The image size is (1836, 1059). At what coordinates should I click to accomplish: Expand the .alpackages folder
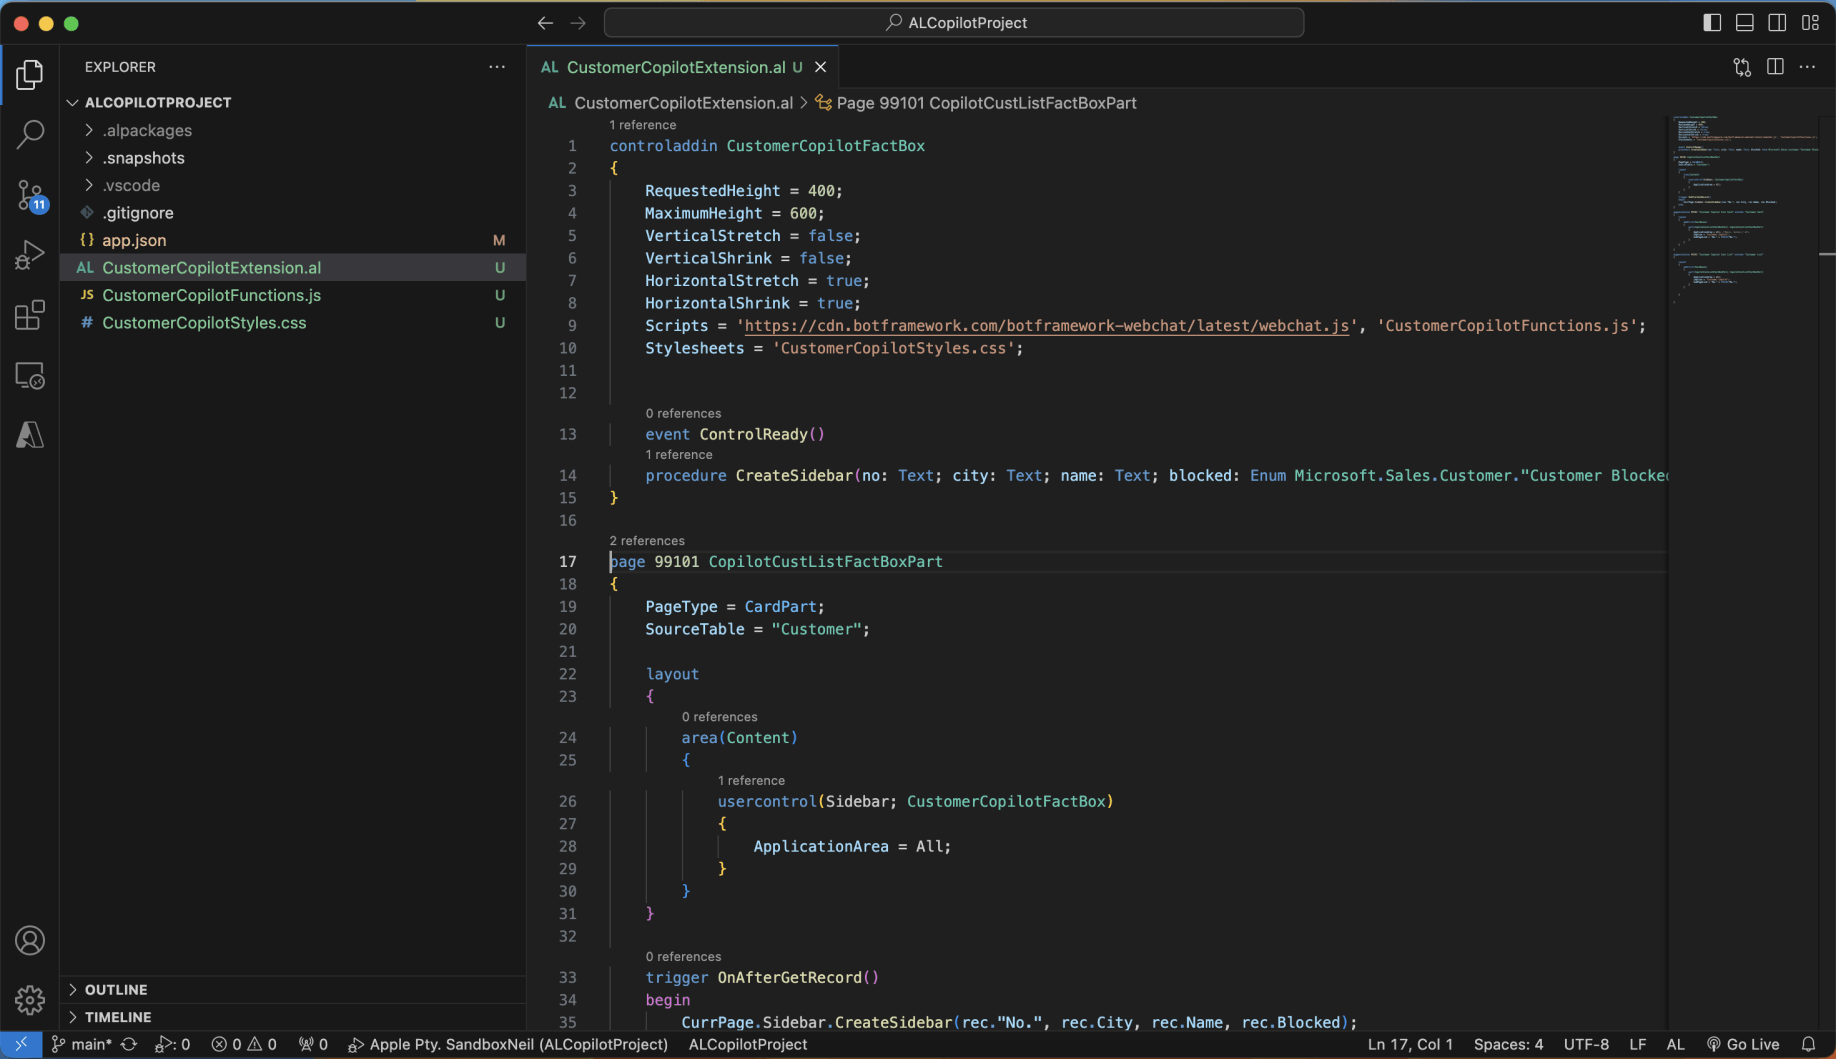click(146, 130)
